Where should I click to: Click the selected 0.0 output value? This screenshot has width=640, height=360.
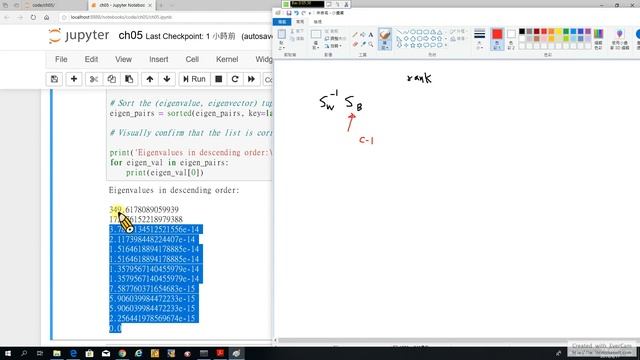pyautogui.click(x=115, y=328)
